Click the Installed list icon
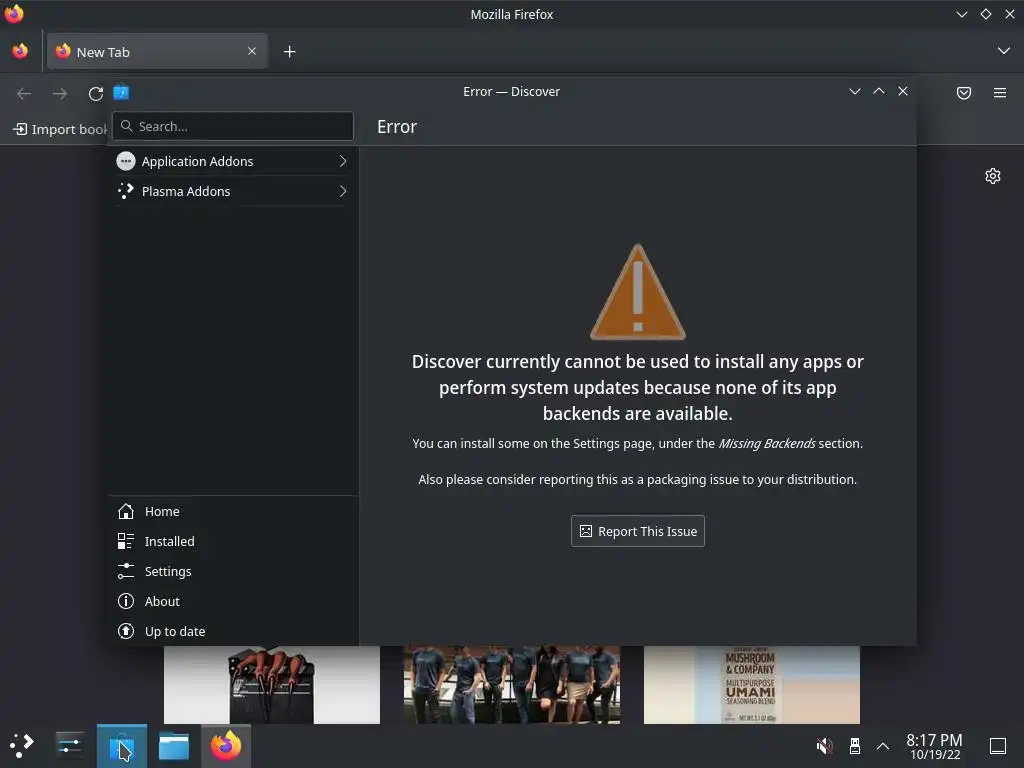The height and width of the screenshot is (768, 1024). coord(125,541)
